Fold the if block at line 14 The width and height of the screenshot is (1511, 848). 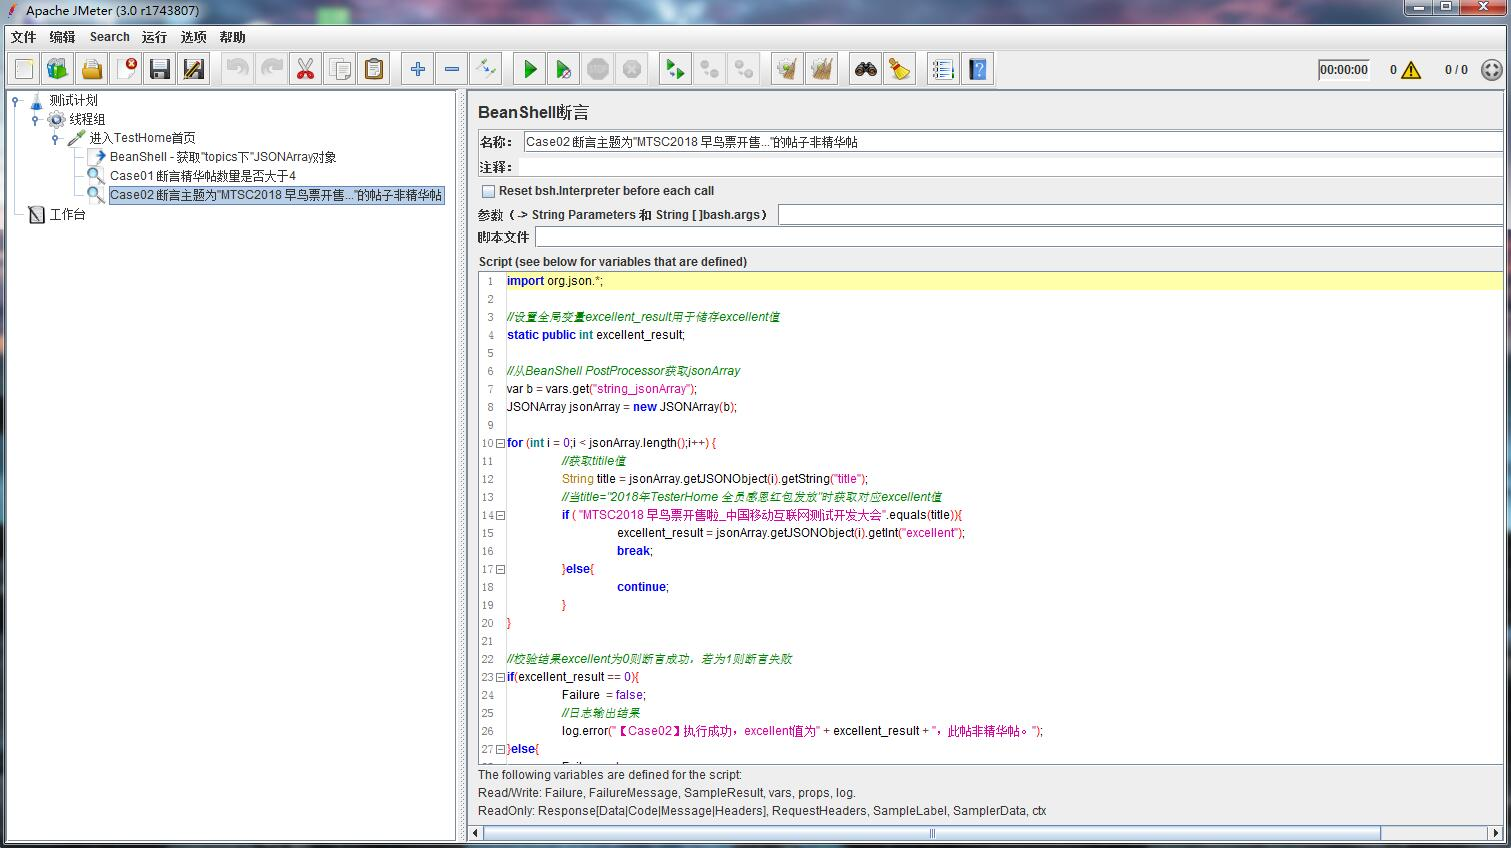click(501, 515)
